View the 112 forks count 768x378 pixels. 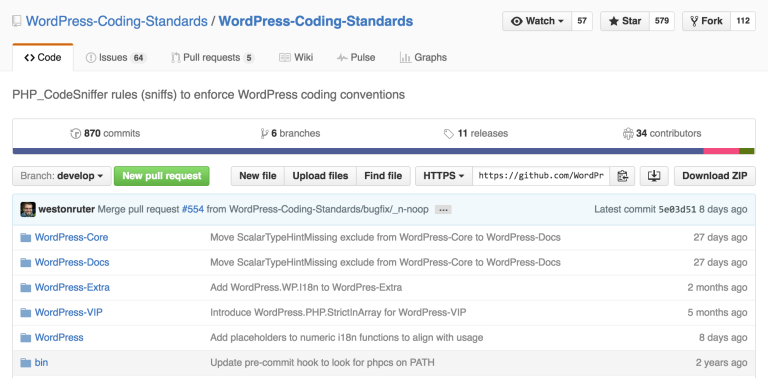pos(743,21)
